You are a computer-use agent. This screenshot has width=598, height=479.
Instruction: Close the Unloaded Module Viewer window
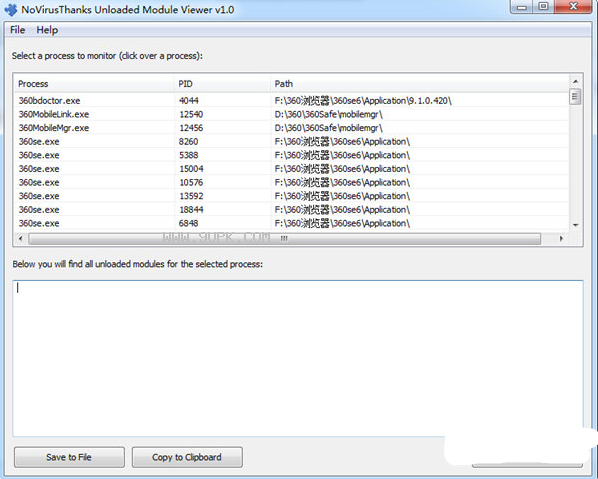pos(574,7)
